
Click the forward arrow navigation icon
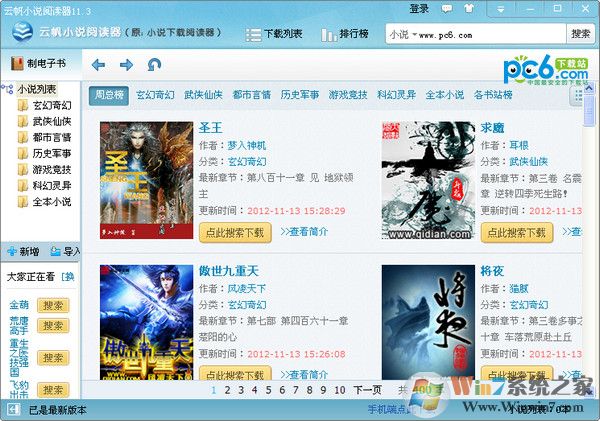pyautogui.click(x=126, y=65)
